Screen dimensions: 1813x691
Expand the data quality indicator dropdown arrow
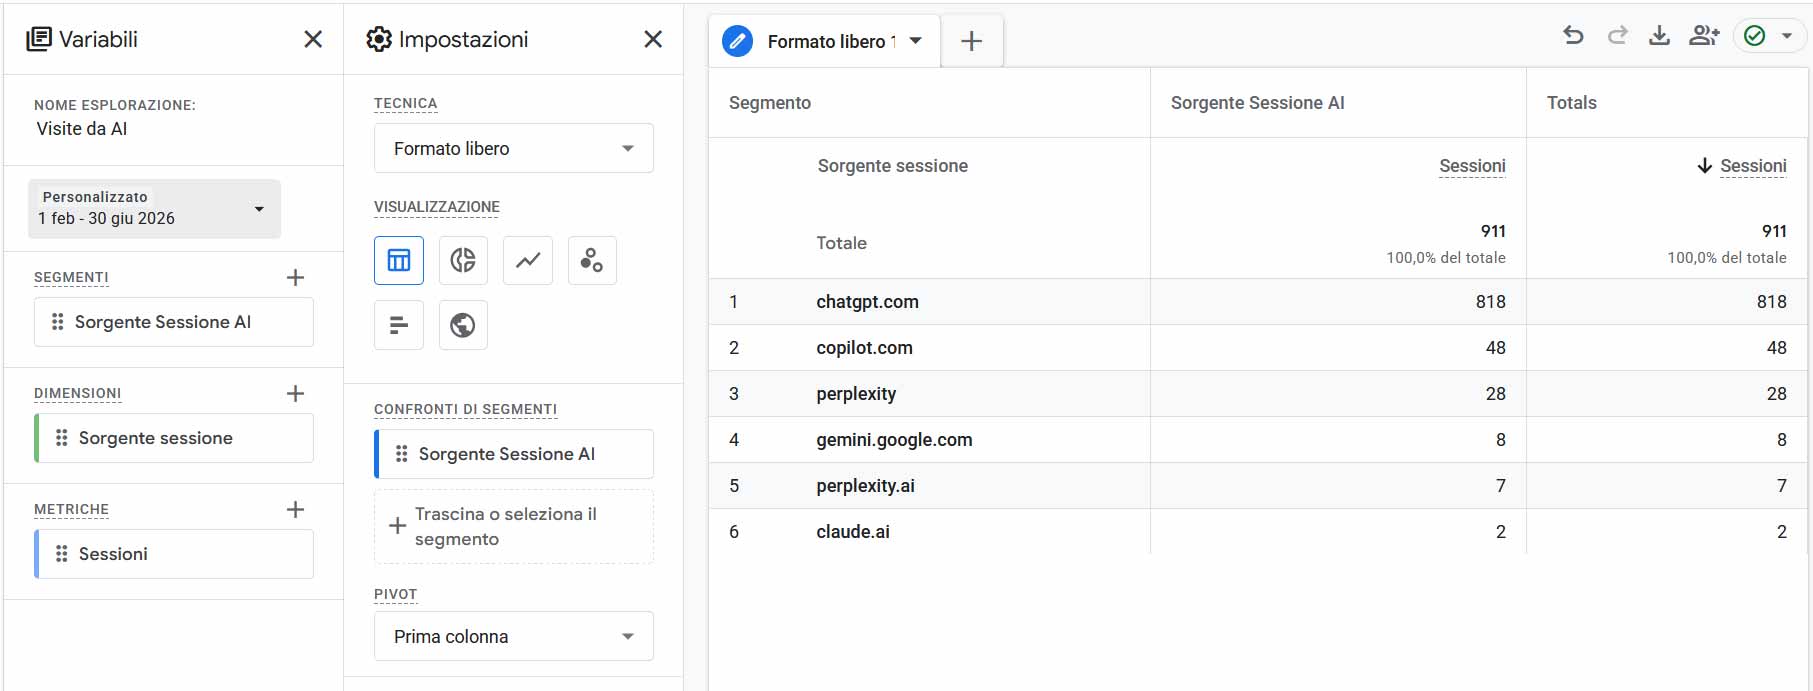coord(1787,36)
